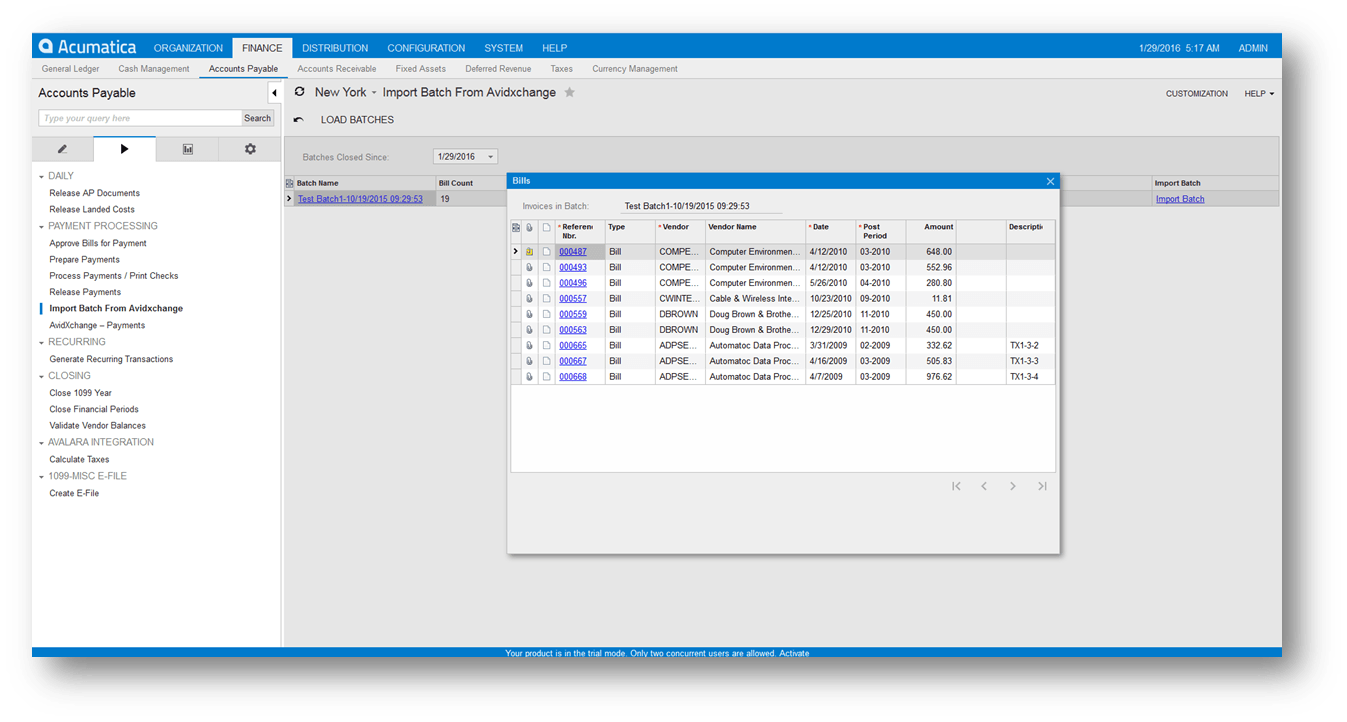Open Process Payments / Print Checks
The height and width of the screenshot is (722, 1347).
(114, 276)
